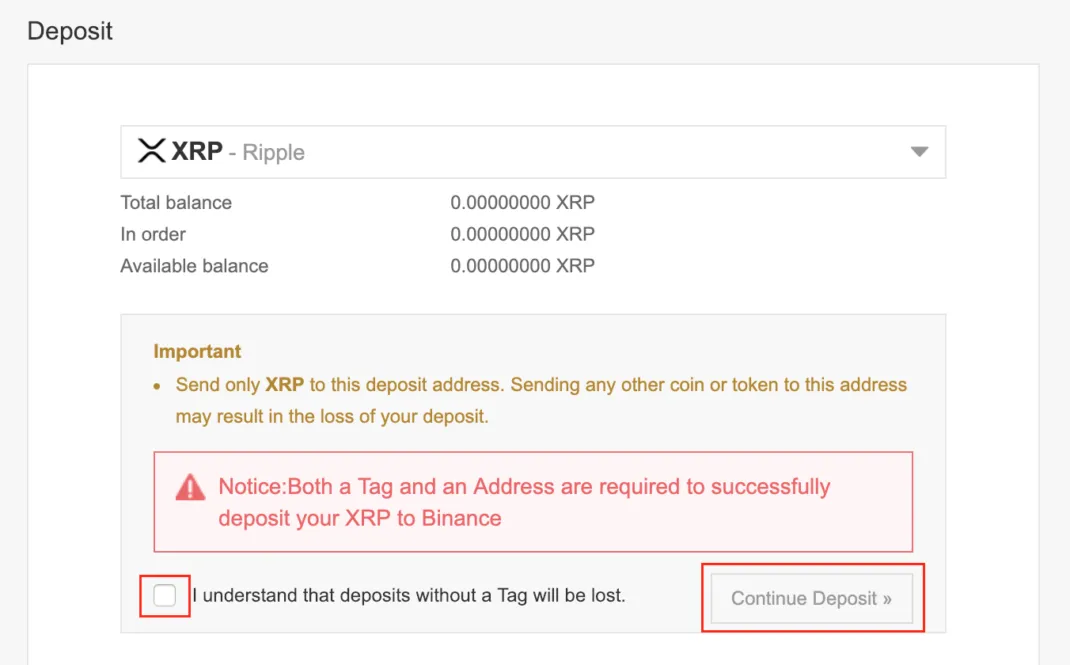Click the 'In order' label
1070x665 pixels.
[x=153, y=234]
